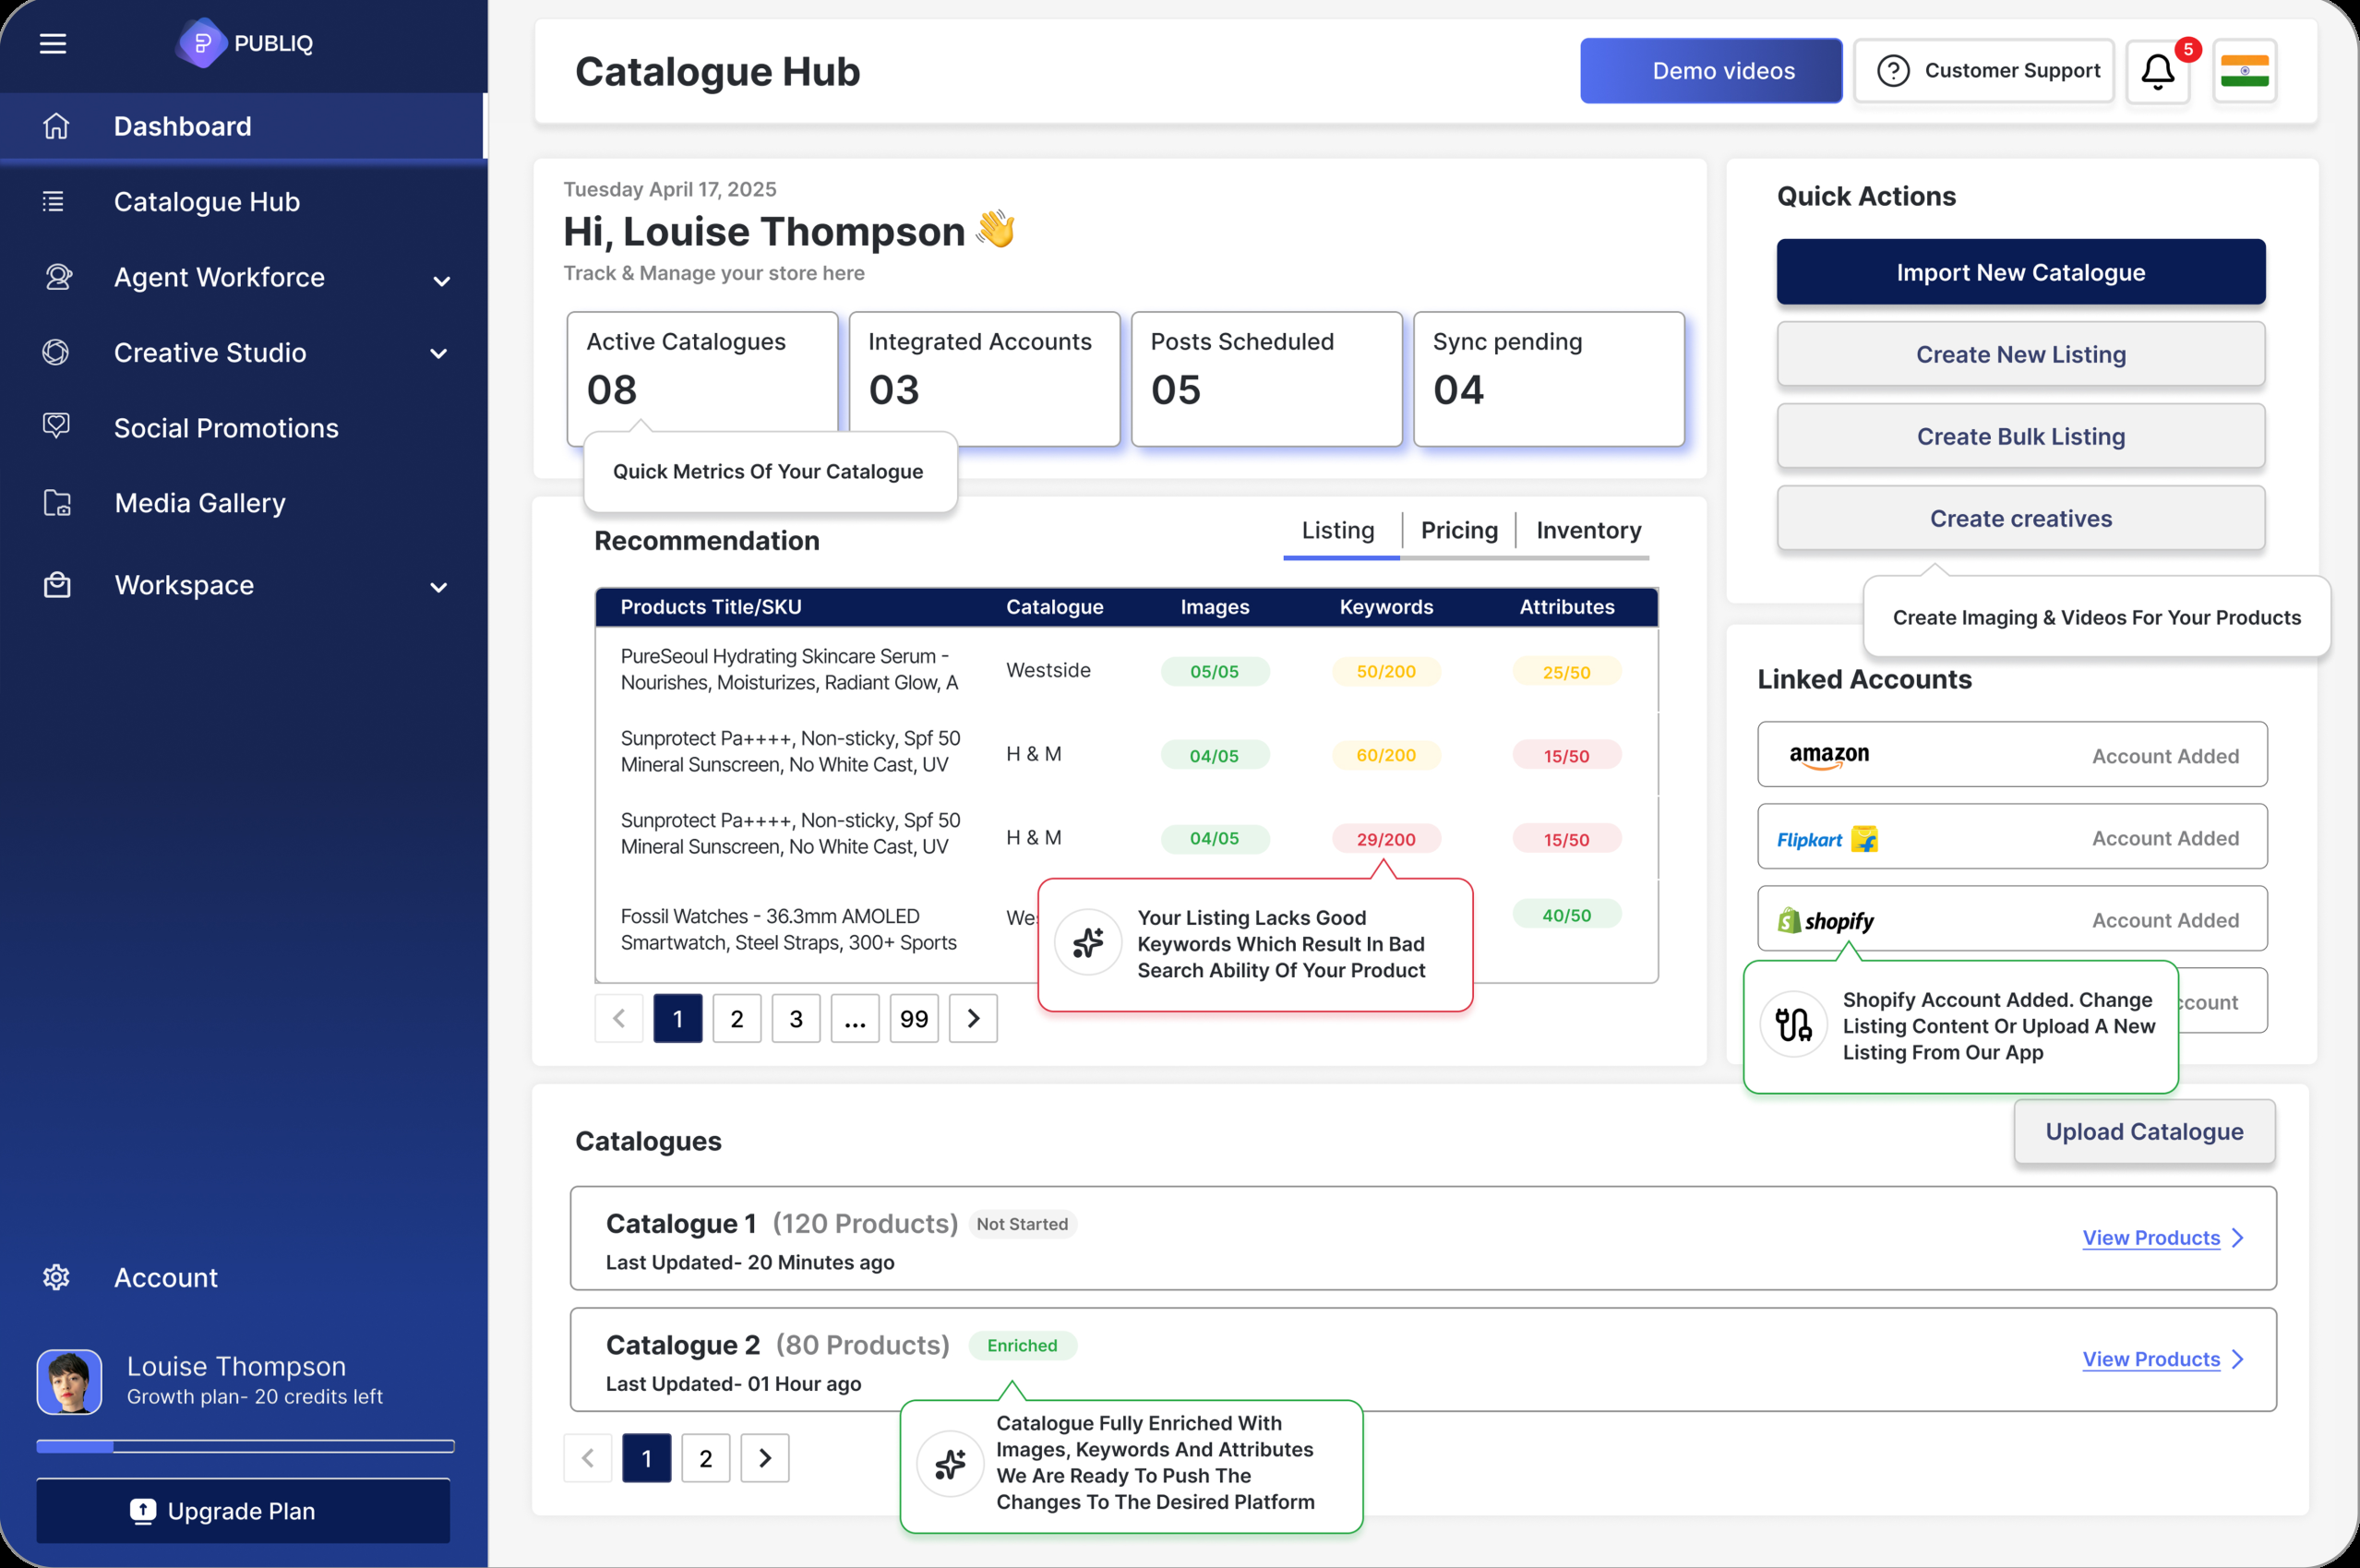The height and width of the screenshot is (1568, 2360).
Task: Select the Creative Studio globe icon
Action: 56,352
